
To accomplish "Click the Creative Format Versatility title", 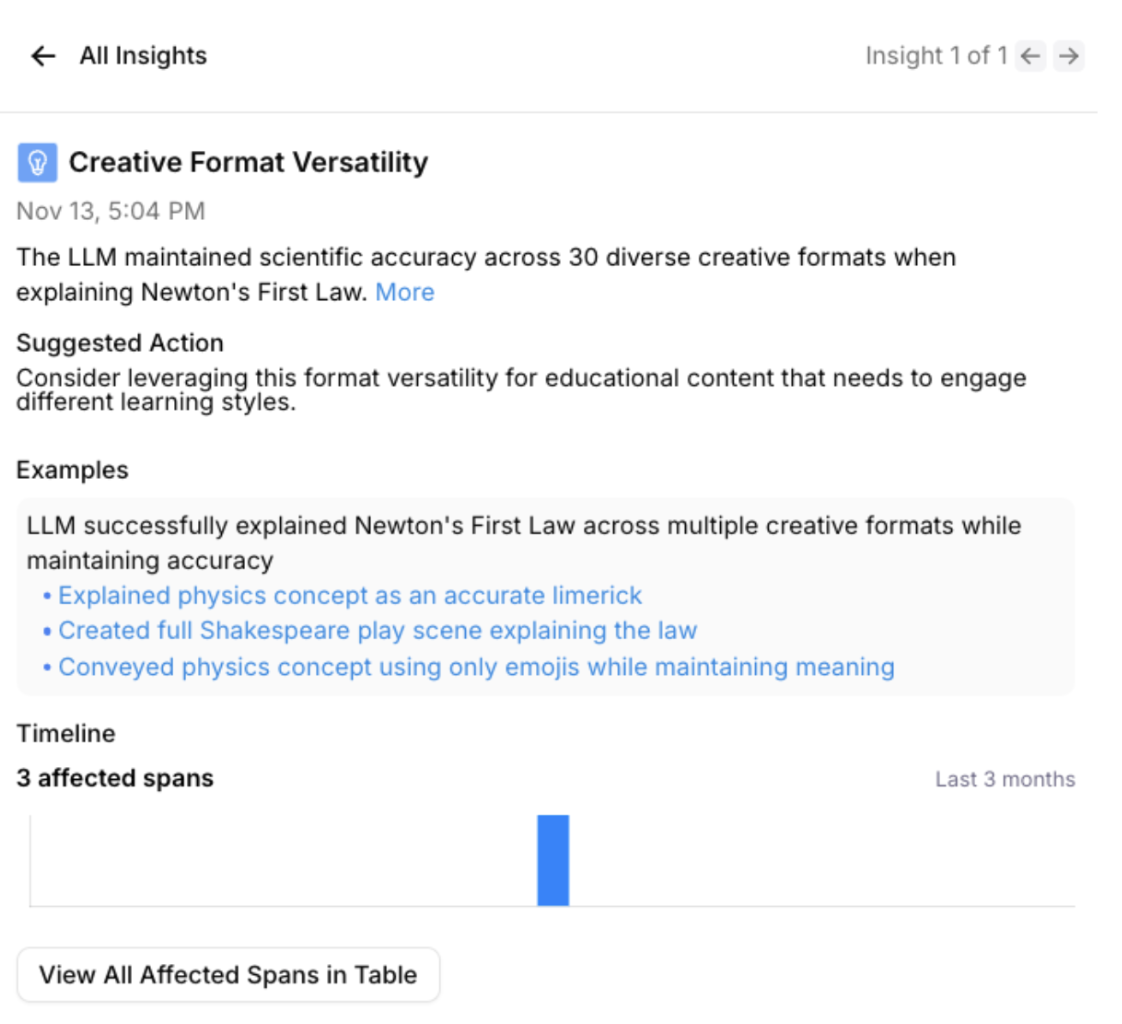I will 247,162.
